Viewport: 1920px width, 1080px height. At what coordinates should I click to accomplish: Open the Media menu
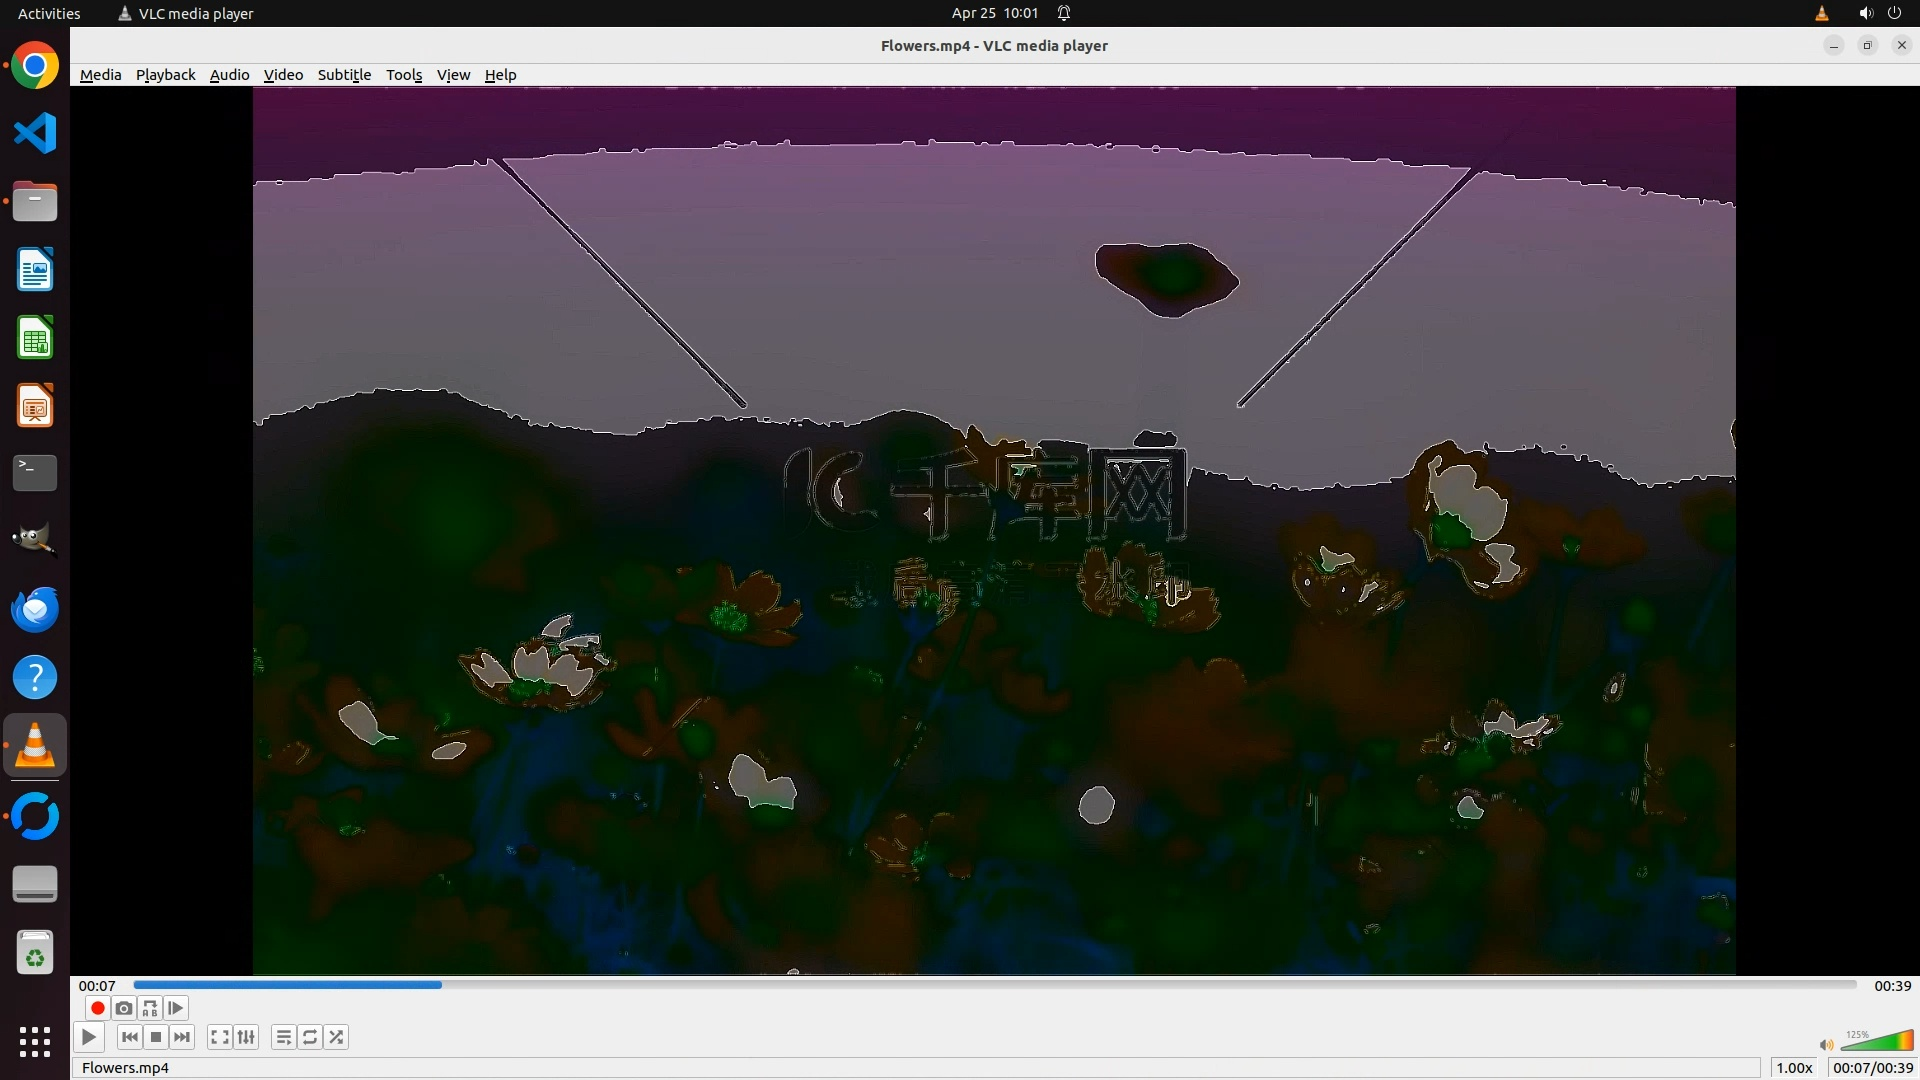point(100,75)
